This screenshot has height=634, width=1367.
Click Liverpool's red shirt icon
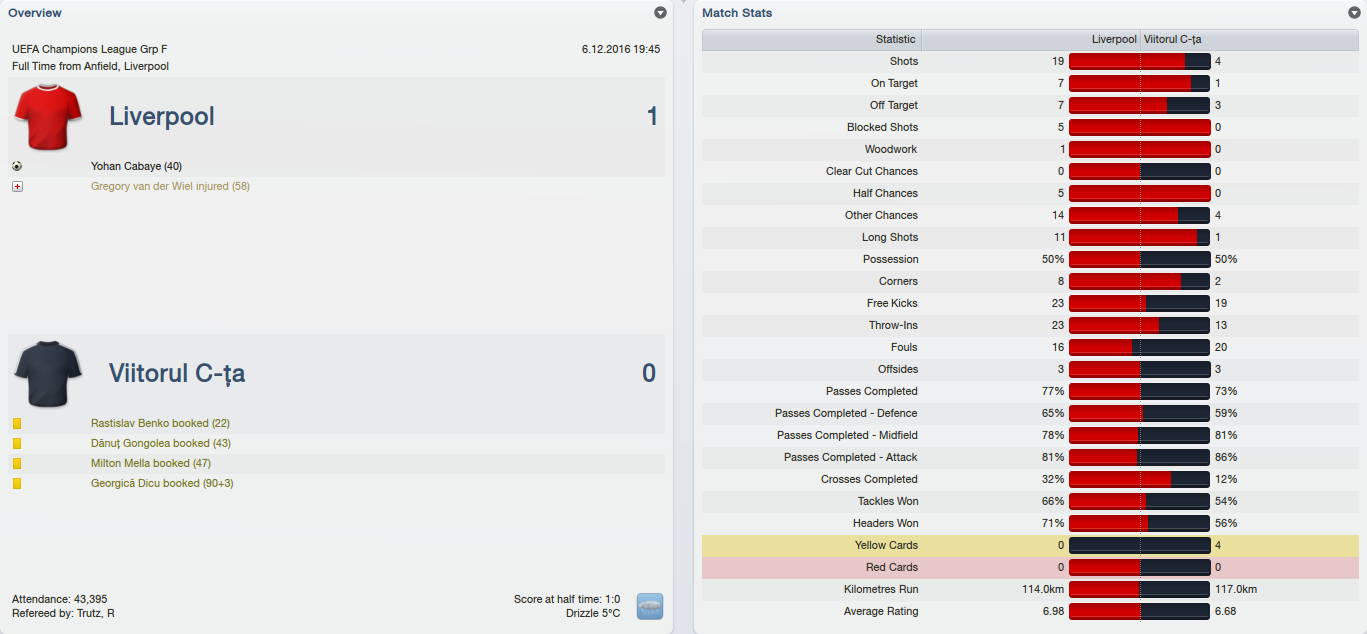click(x=48, y=116)
